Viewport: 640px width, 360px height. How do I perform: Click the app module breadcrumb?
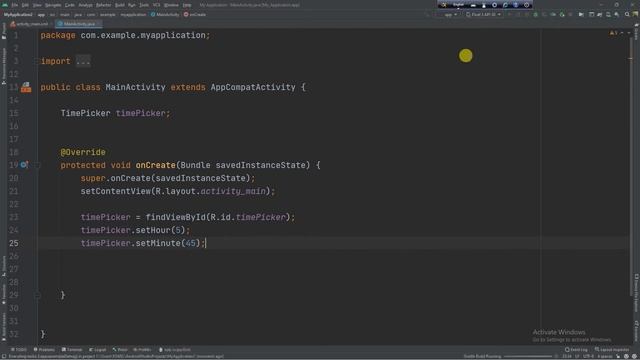(x=41, y=15)
